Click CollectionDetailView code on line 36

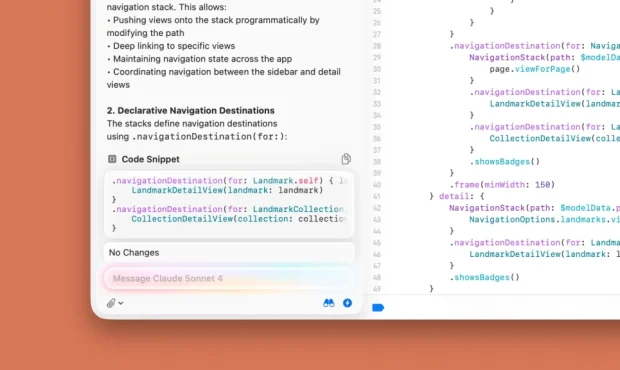tap(554, 138)
